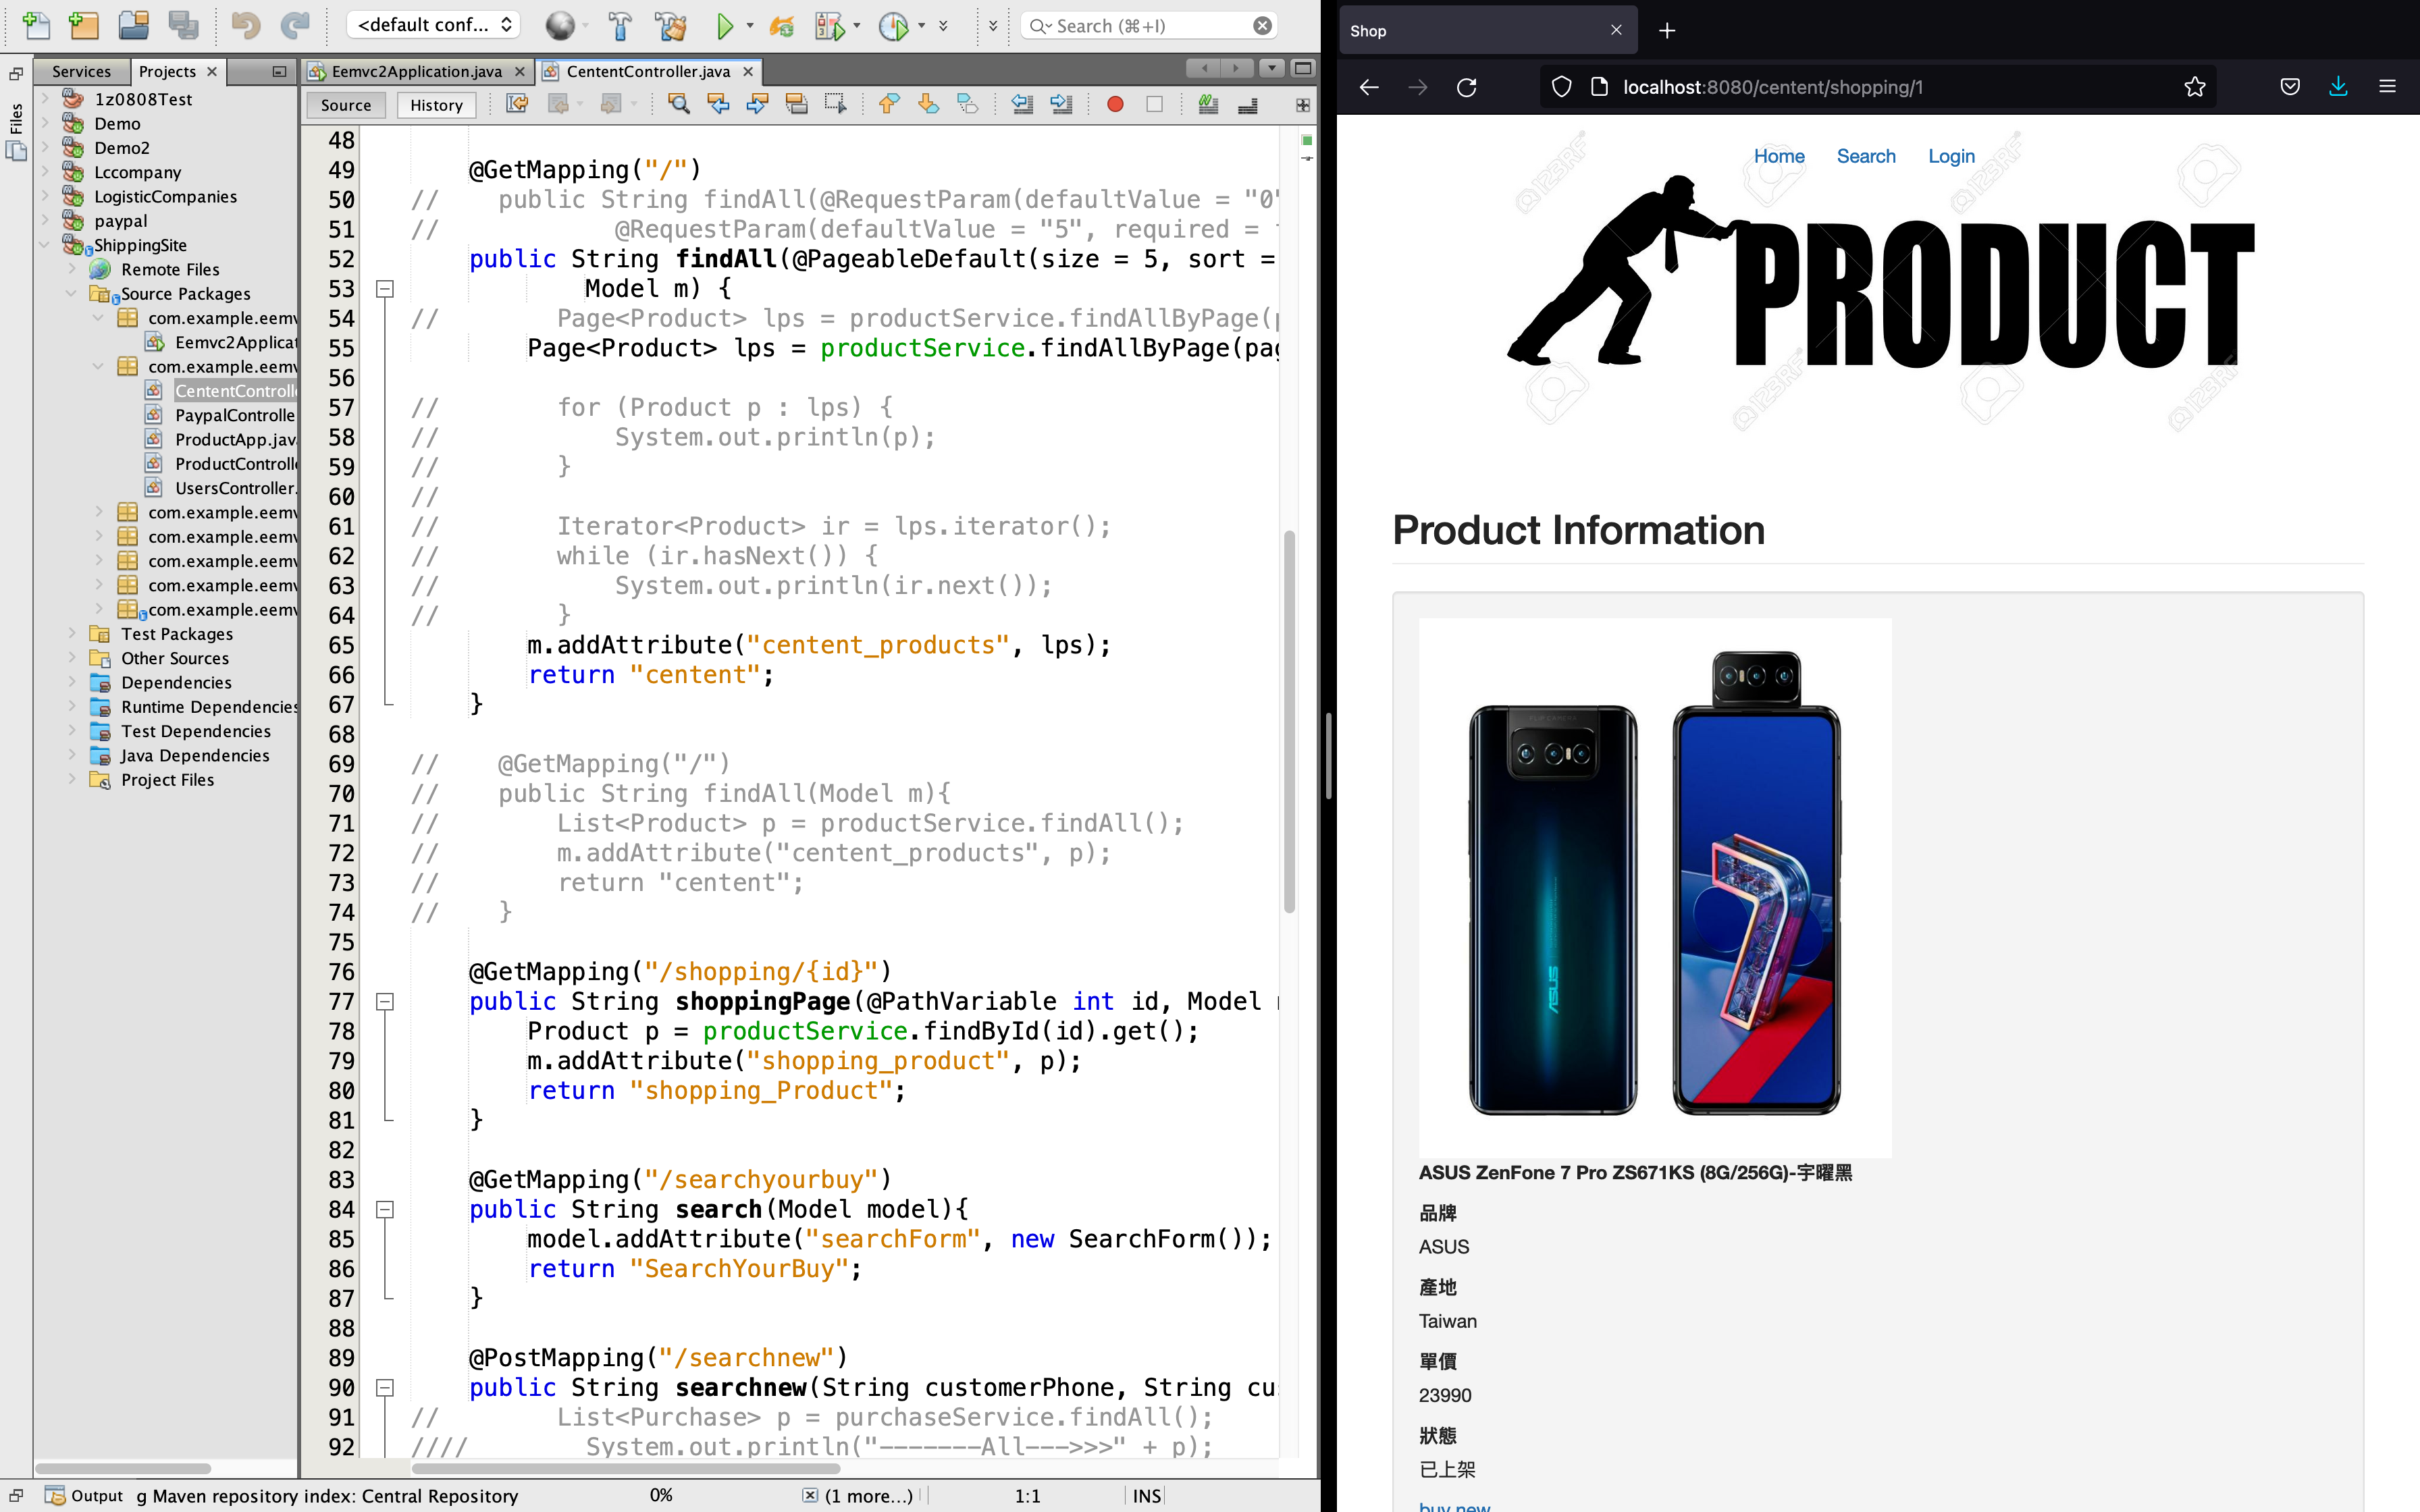2420x1512 pixels.
Task: Switch to Eemvc2Application.java editor tab
Action: click(x=416, y=71)
